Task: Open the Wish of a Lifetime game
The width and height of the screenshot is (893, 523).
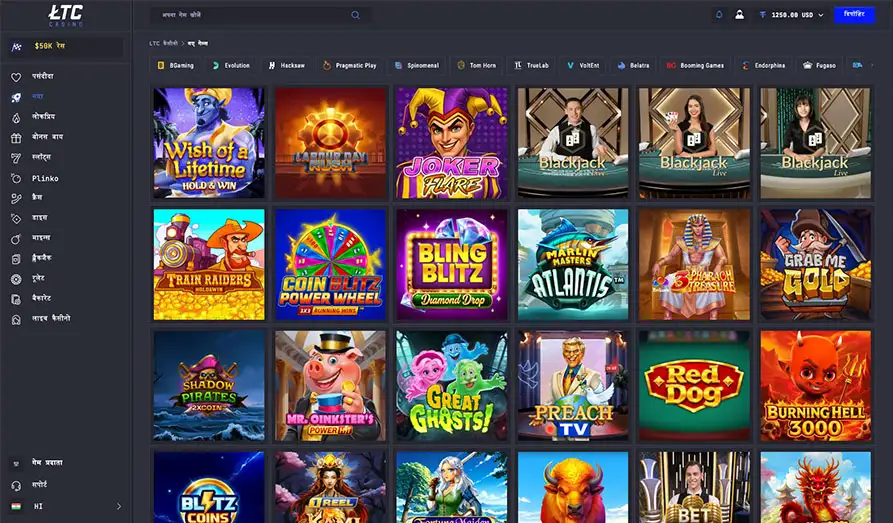Action: click(209, 143)
